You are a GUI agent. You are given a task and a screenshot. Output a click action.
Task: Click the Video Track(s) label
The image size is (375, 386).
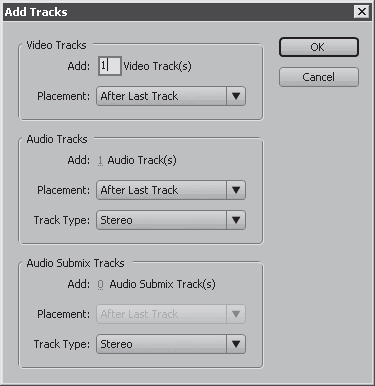point(157,66)
